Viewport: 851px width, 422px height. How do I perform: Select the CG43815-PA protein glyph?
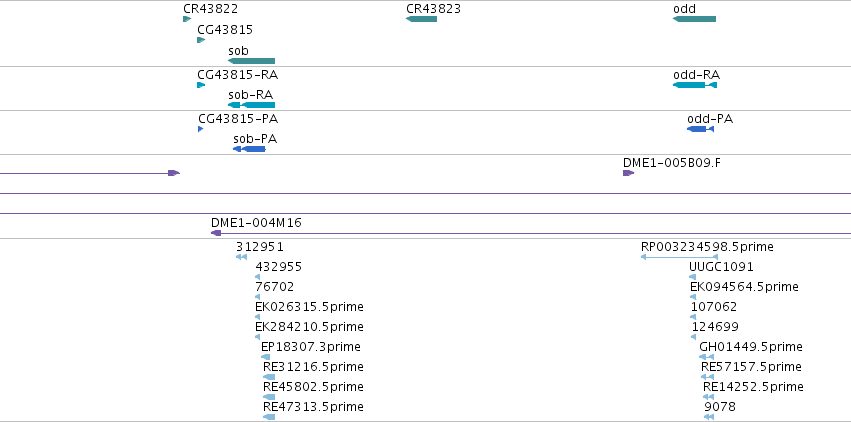click(200, 129)
